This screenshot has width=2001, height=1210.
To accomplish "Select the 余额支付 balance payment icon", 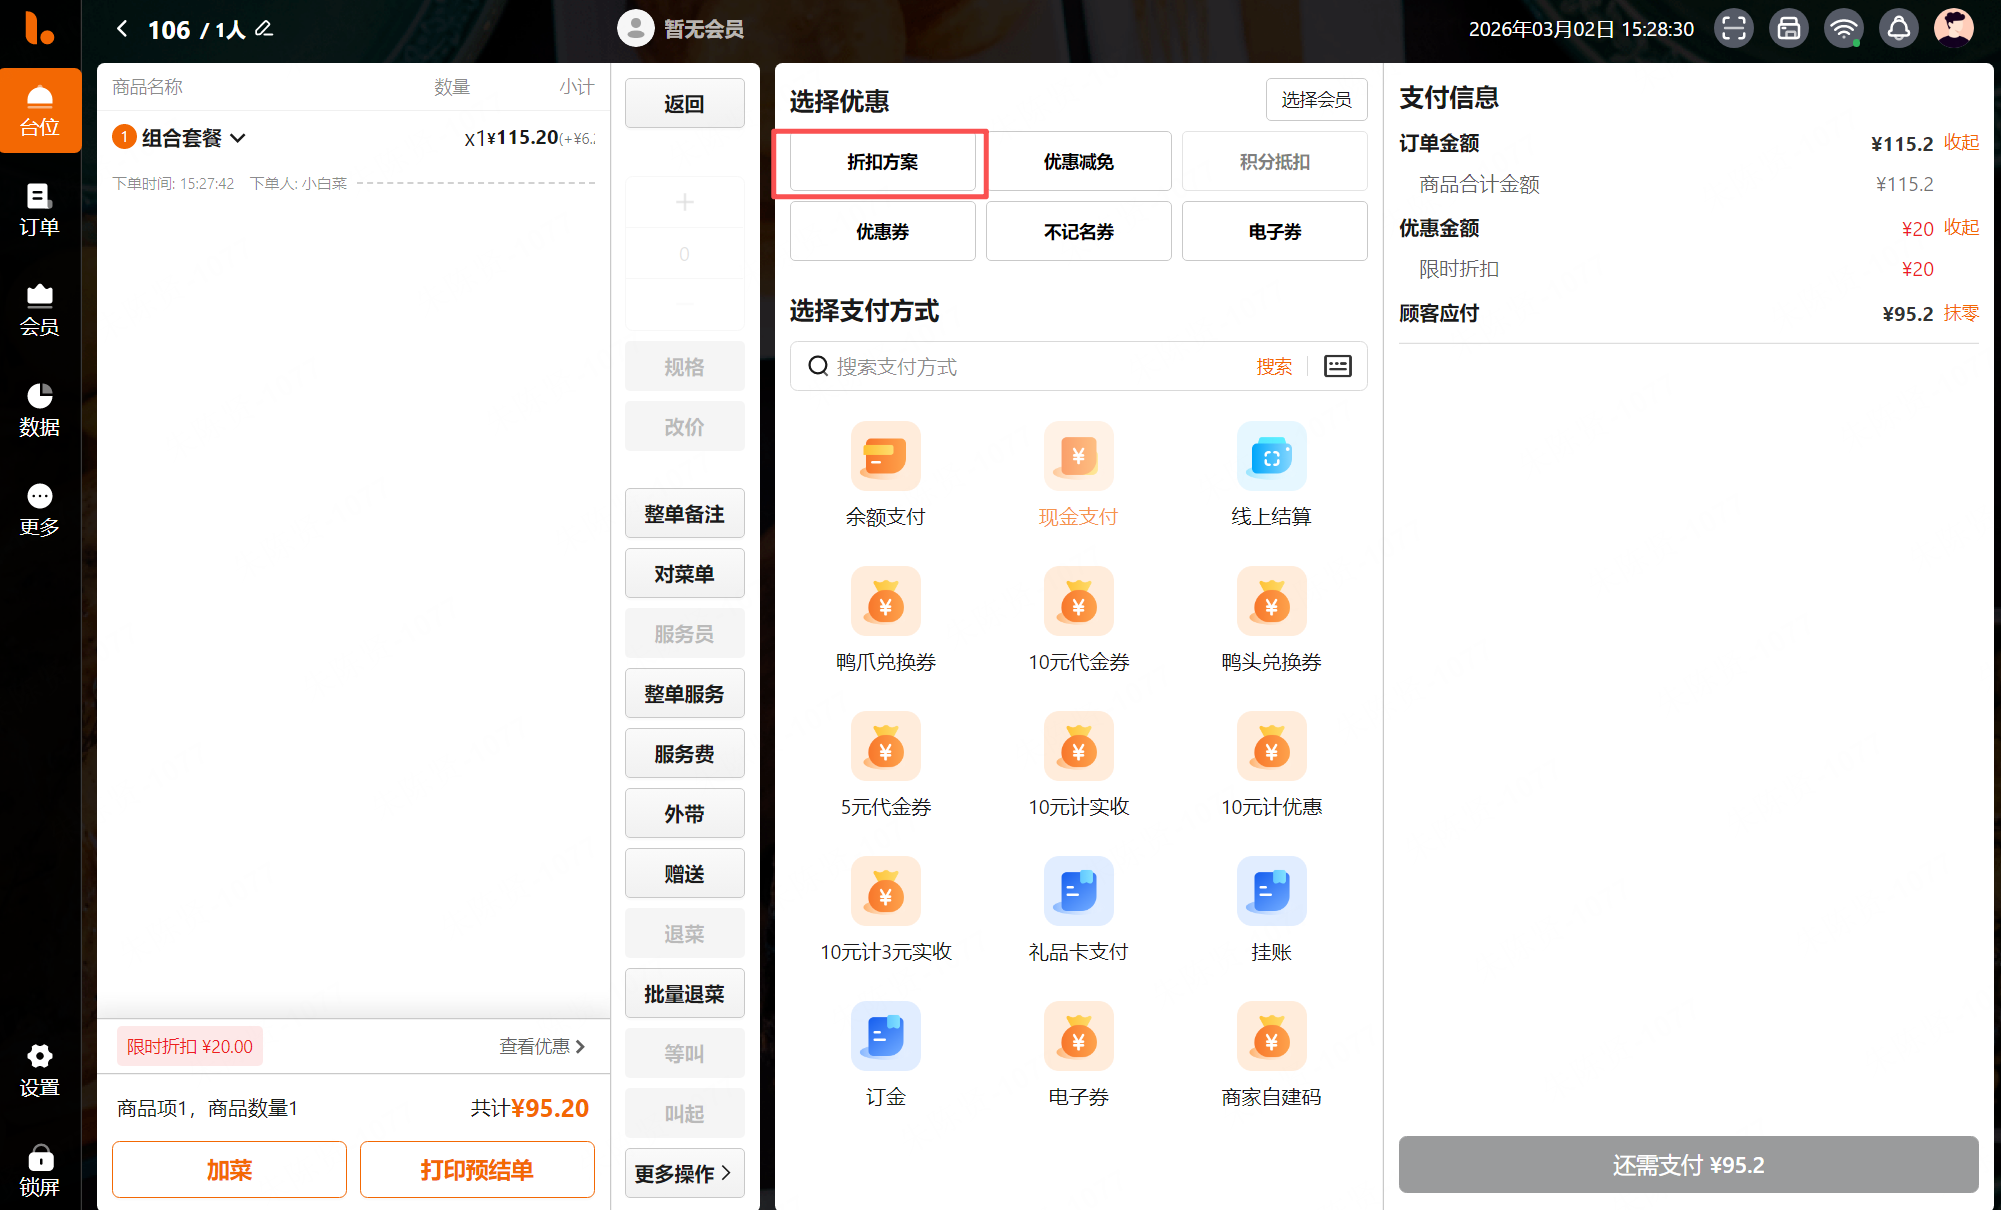I will pyautogui.click(x=885, y=457).
